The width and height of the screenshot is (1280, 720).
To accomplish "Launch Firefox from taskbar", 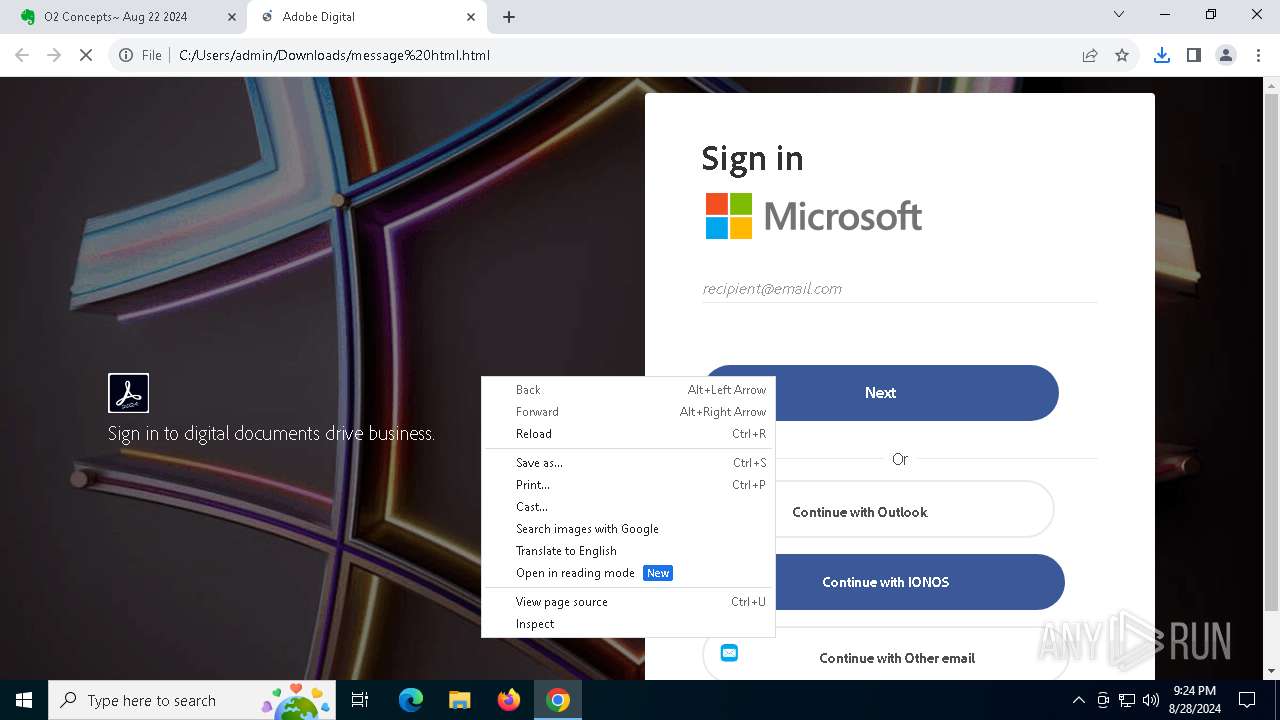I will pyautogui.click(x=508, y=700).
